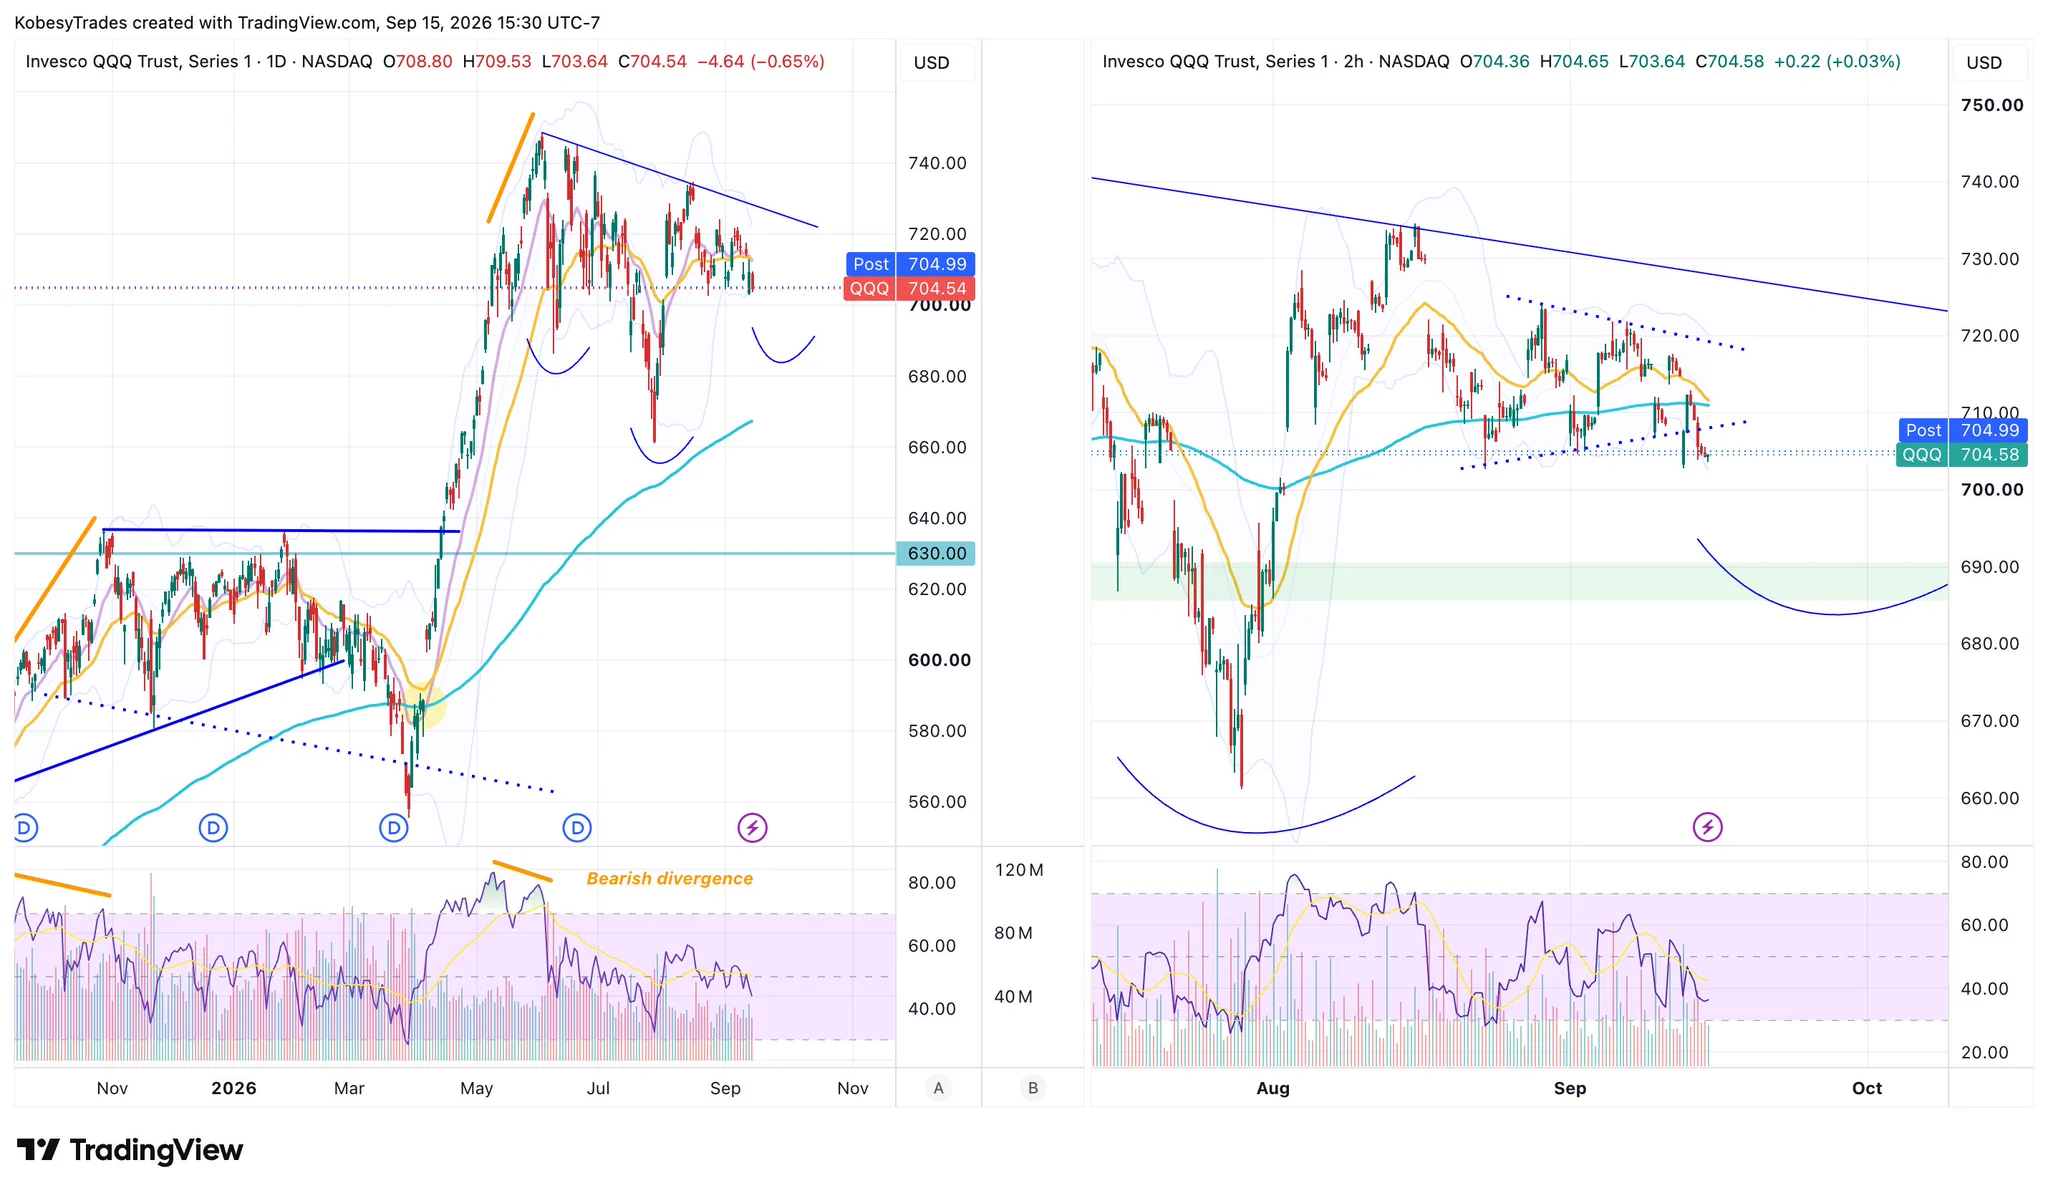The width and height of the screenshot is (2048, 1193).
Task: Select the B scale button
Action: click(x=1033, y=1088)
